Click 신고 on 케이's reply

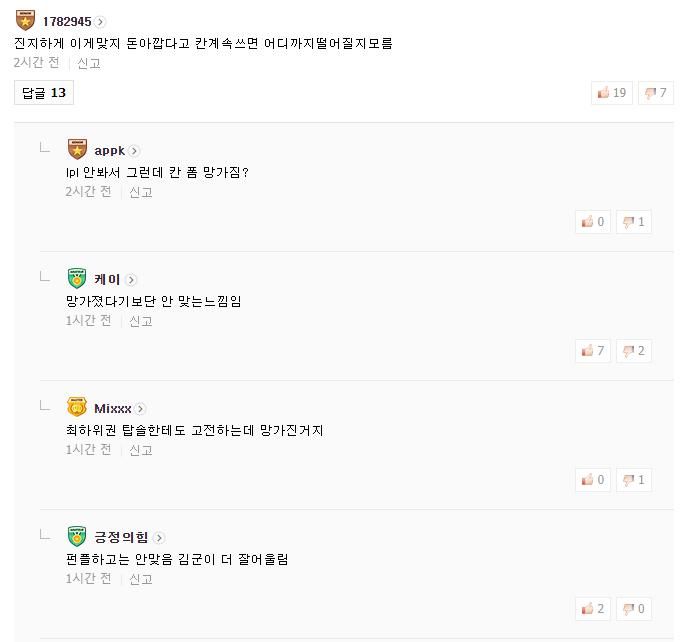pos(141,321)
